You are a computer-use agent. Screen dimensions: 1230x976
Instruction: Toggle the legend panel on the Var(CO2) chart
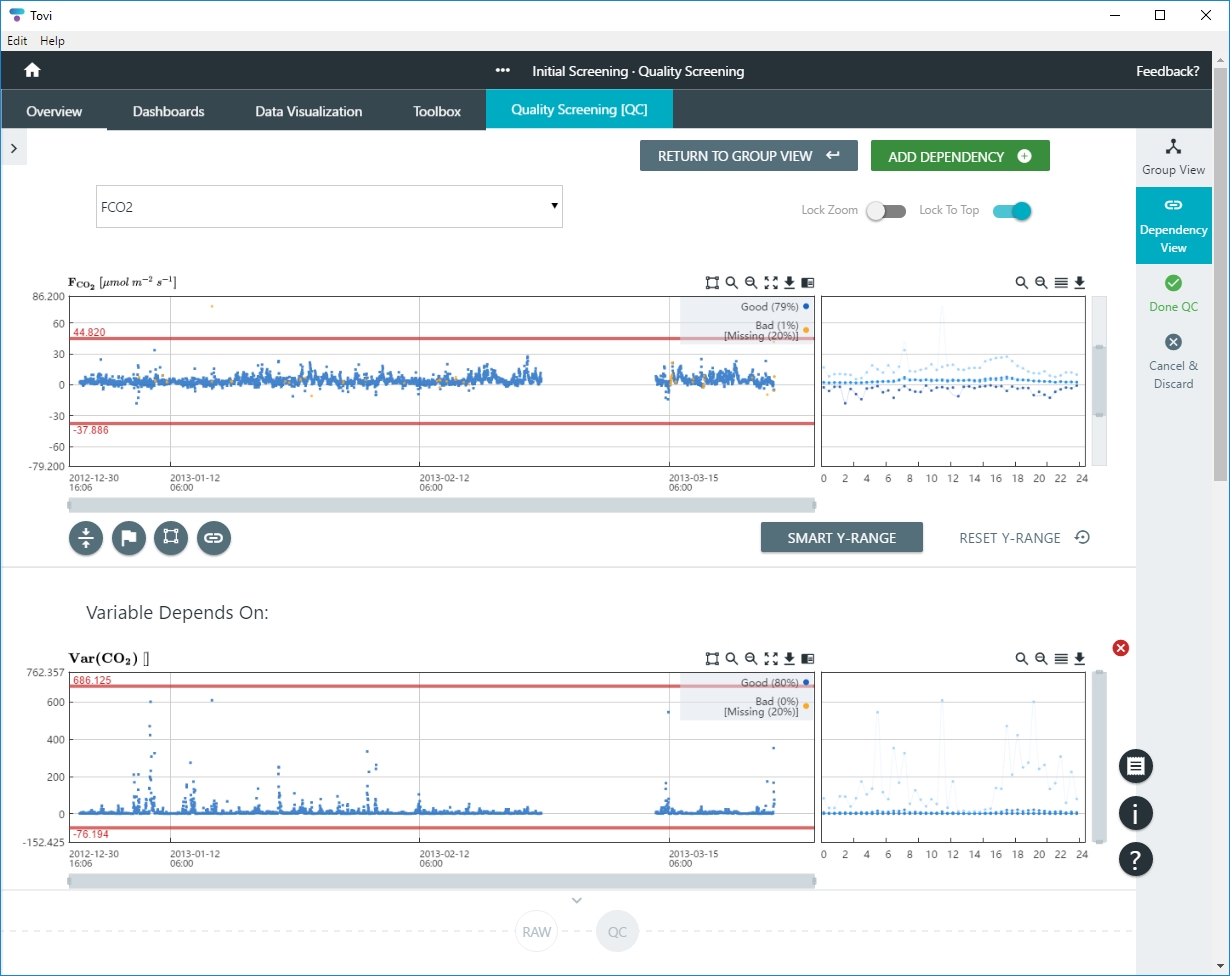(x=808, y=658)
